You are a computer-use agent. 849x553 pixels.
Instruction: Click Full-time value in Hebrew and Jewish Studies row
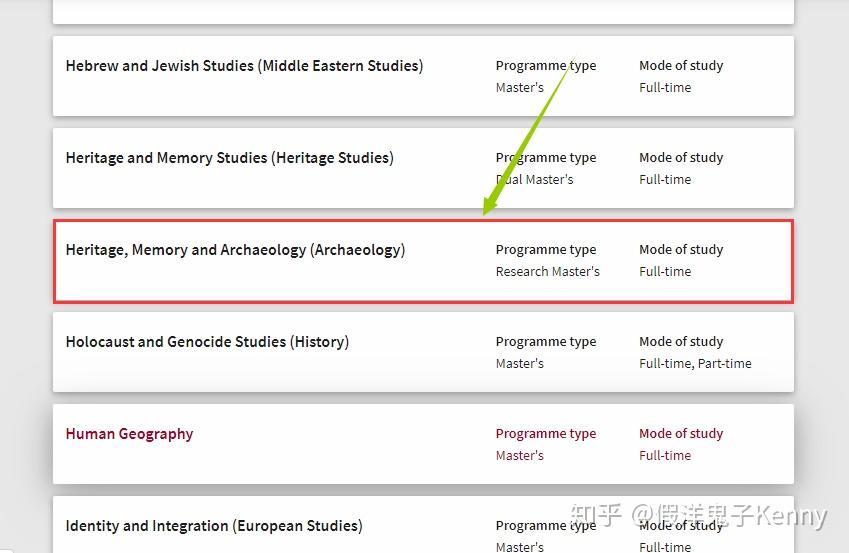(665, 88)
